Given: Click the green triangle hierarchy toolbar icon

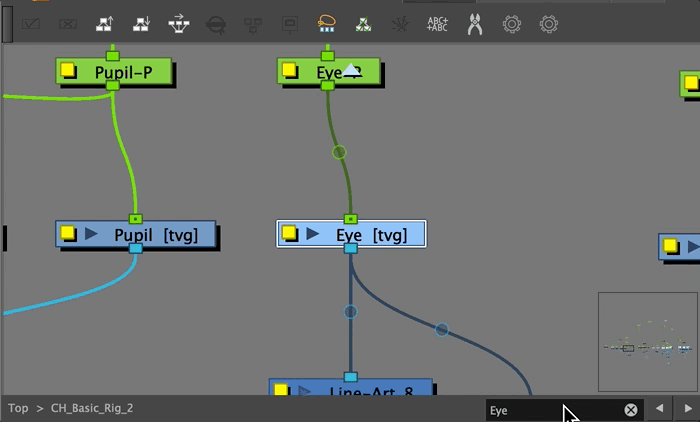Looking at the screenshot, I should click(x=363, y=24).
